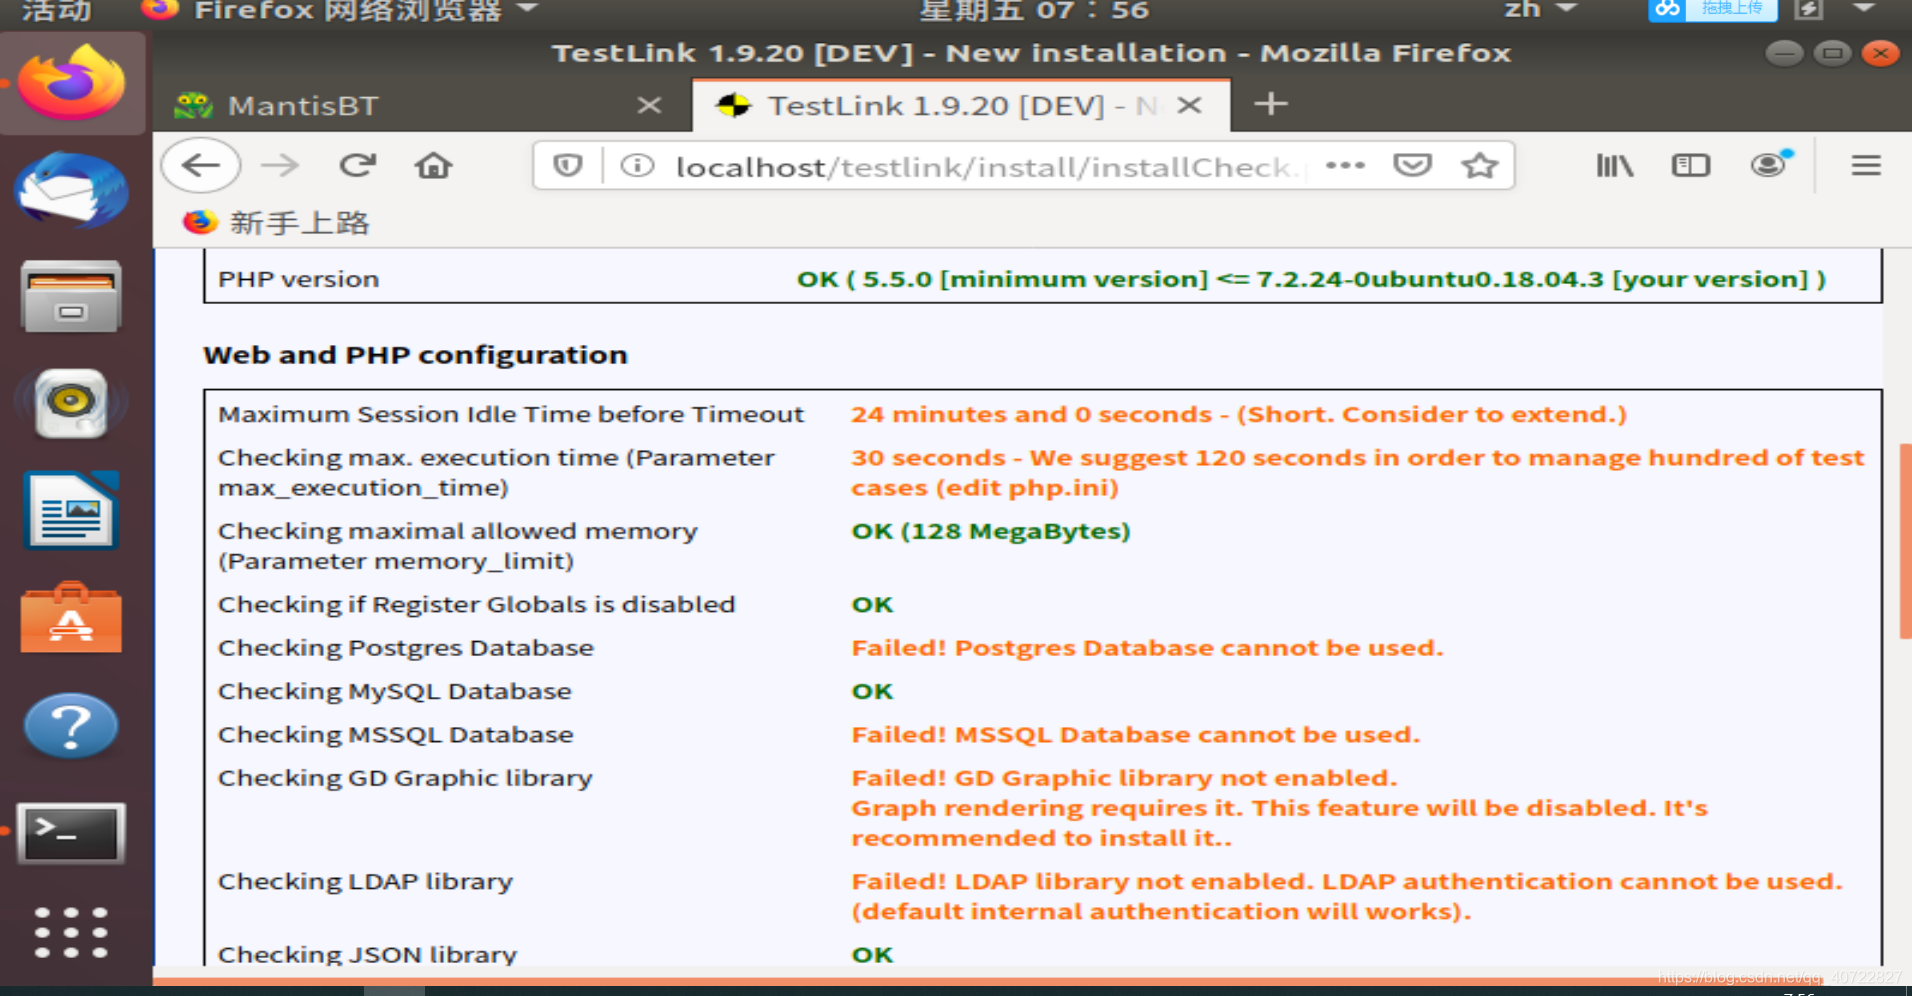Select 'Checking Postgres Database' label
The height and width of the screenshot is (996, 1912).
point(405,648)
